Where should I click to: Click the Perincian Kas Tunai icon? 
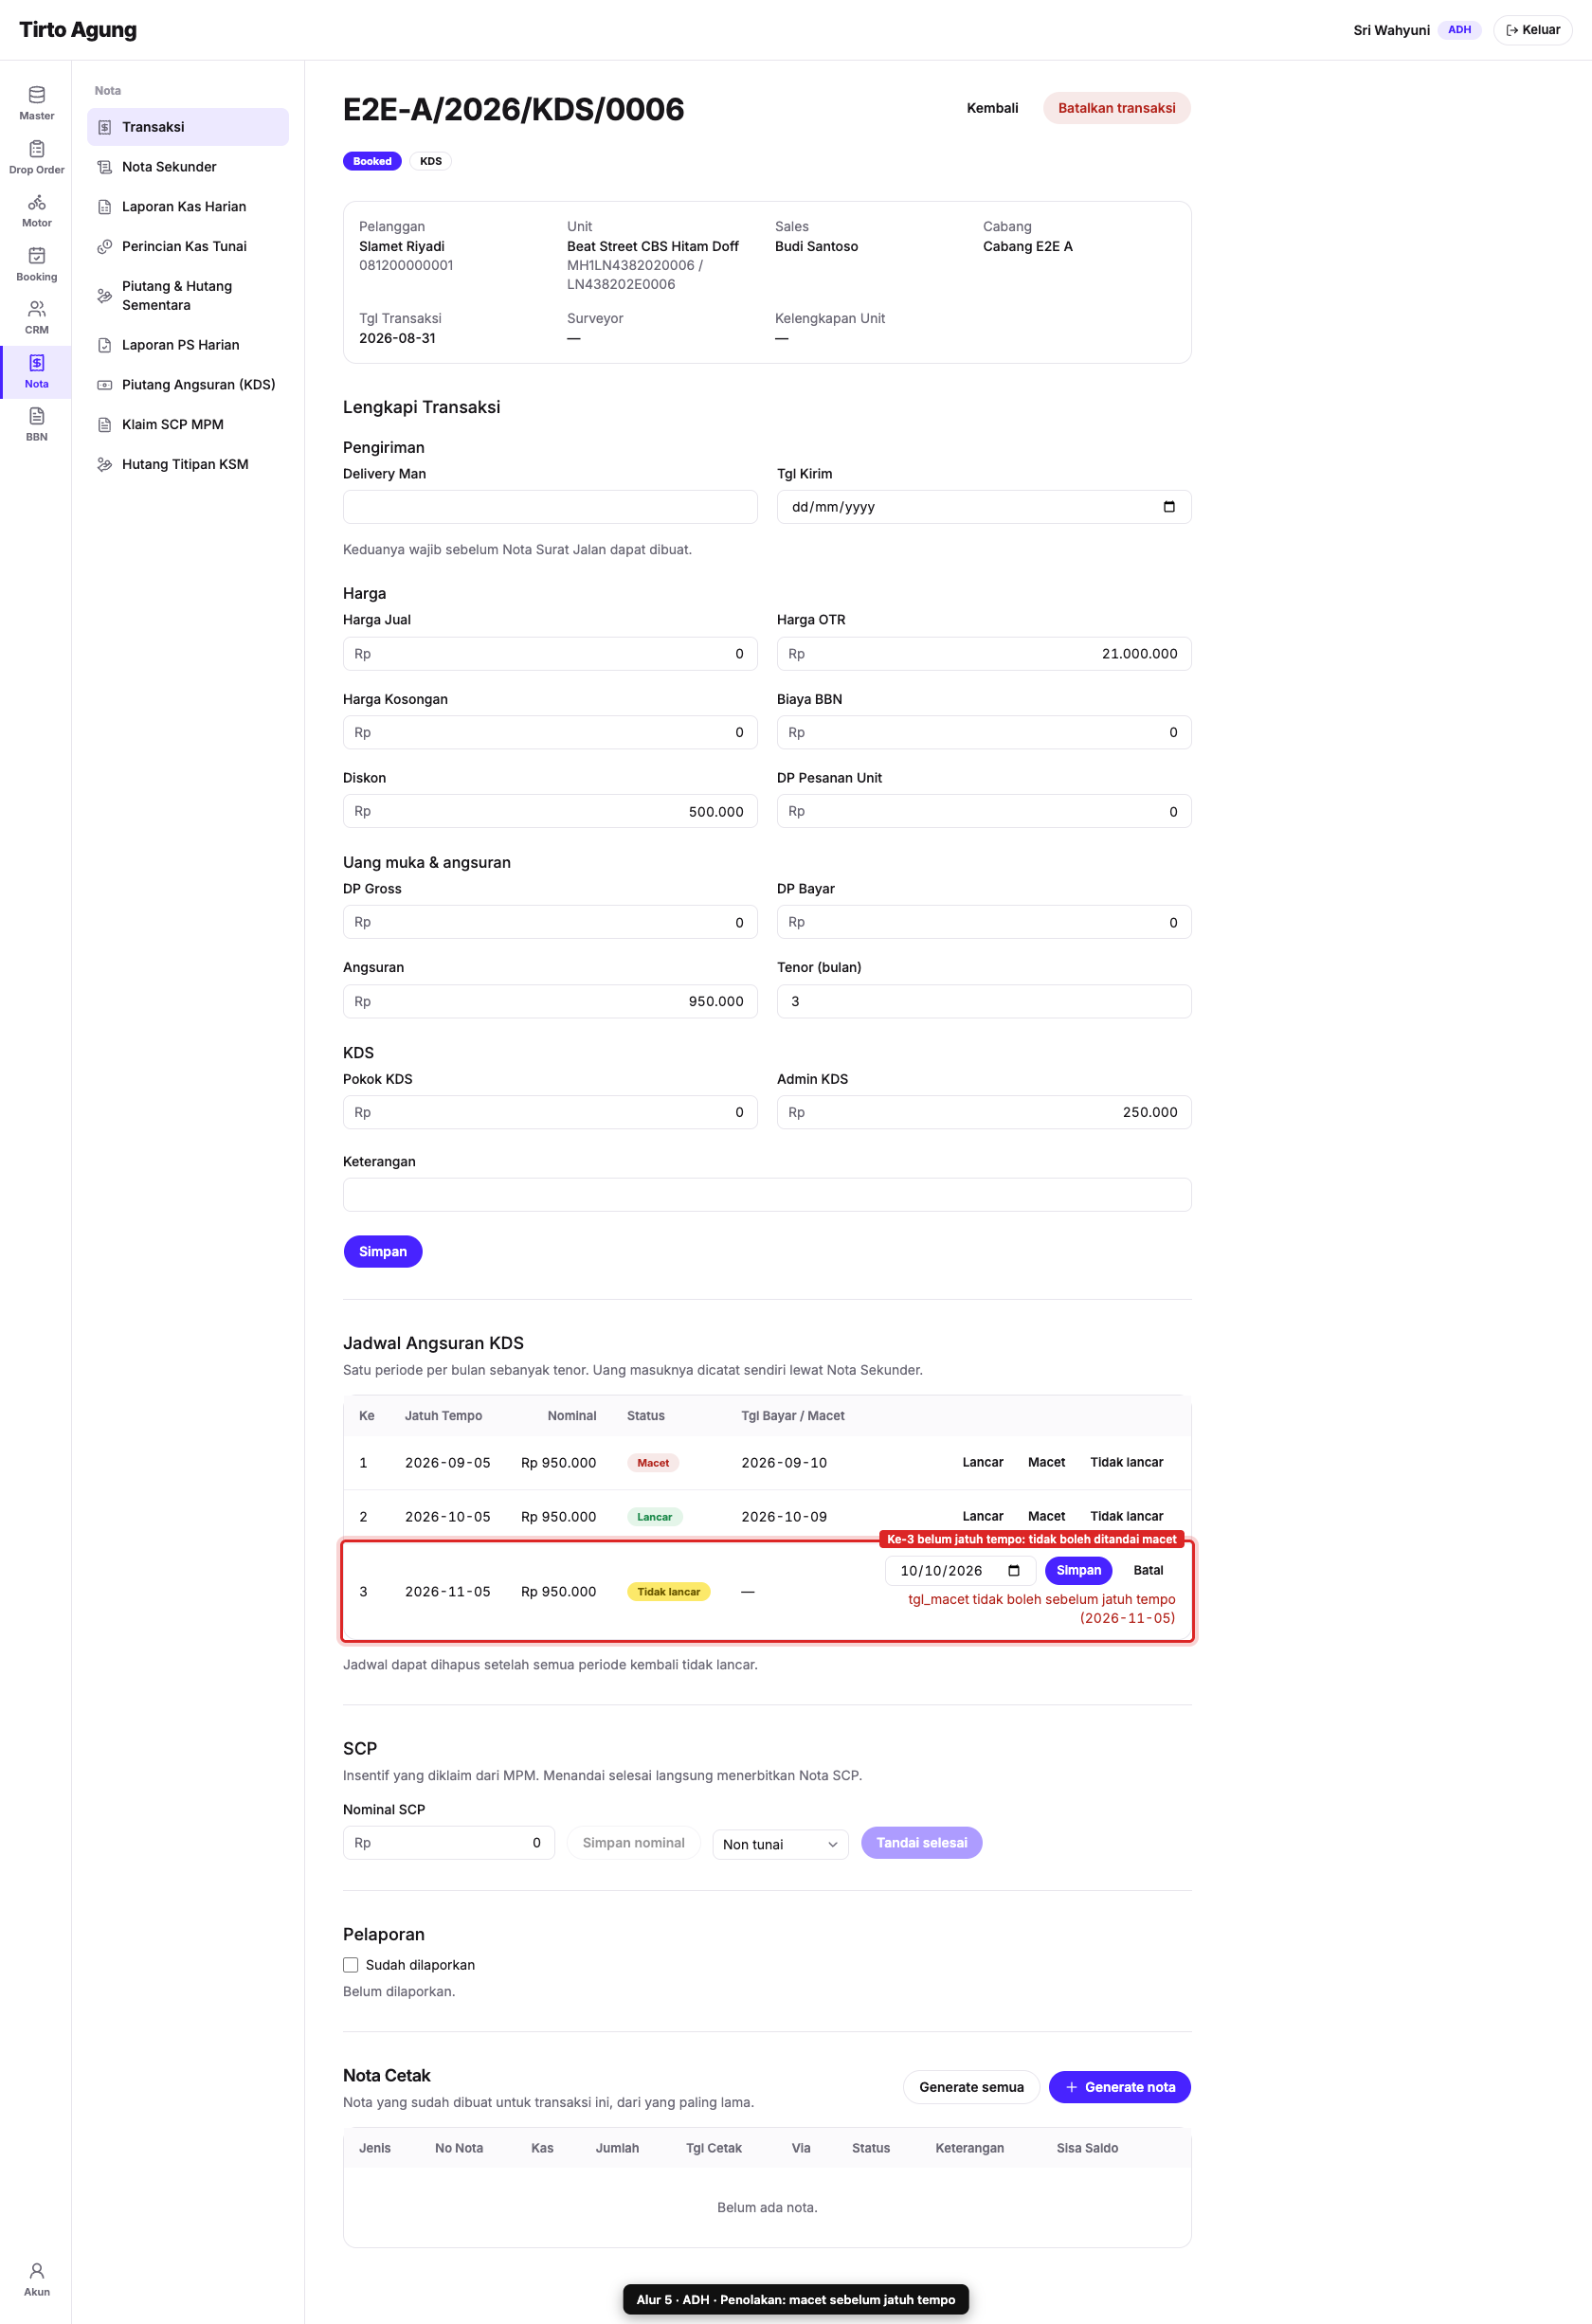point(104,247)
